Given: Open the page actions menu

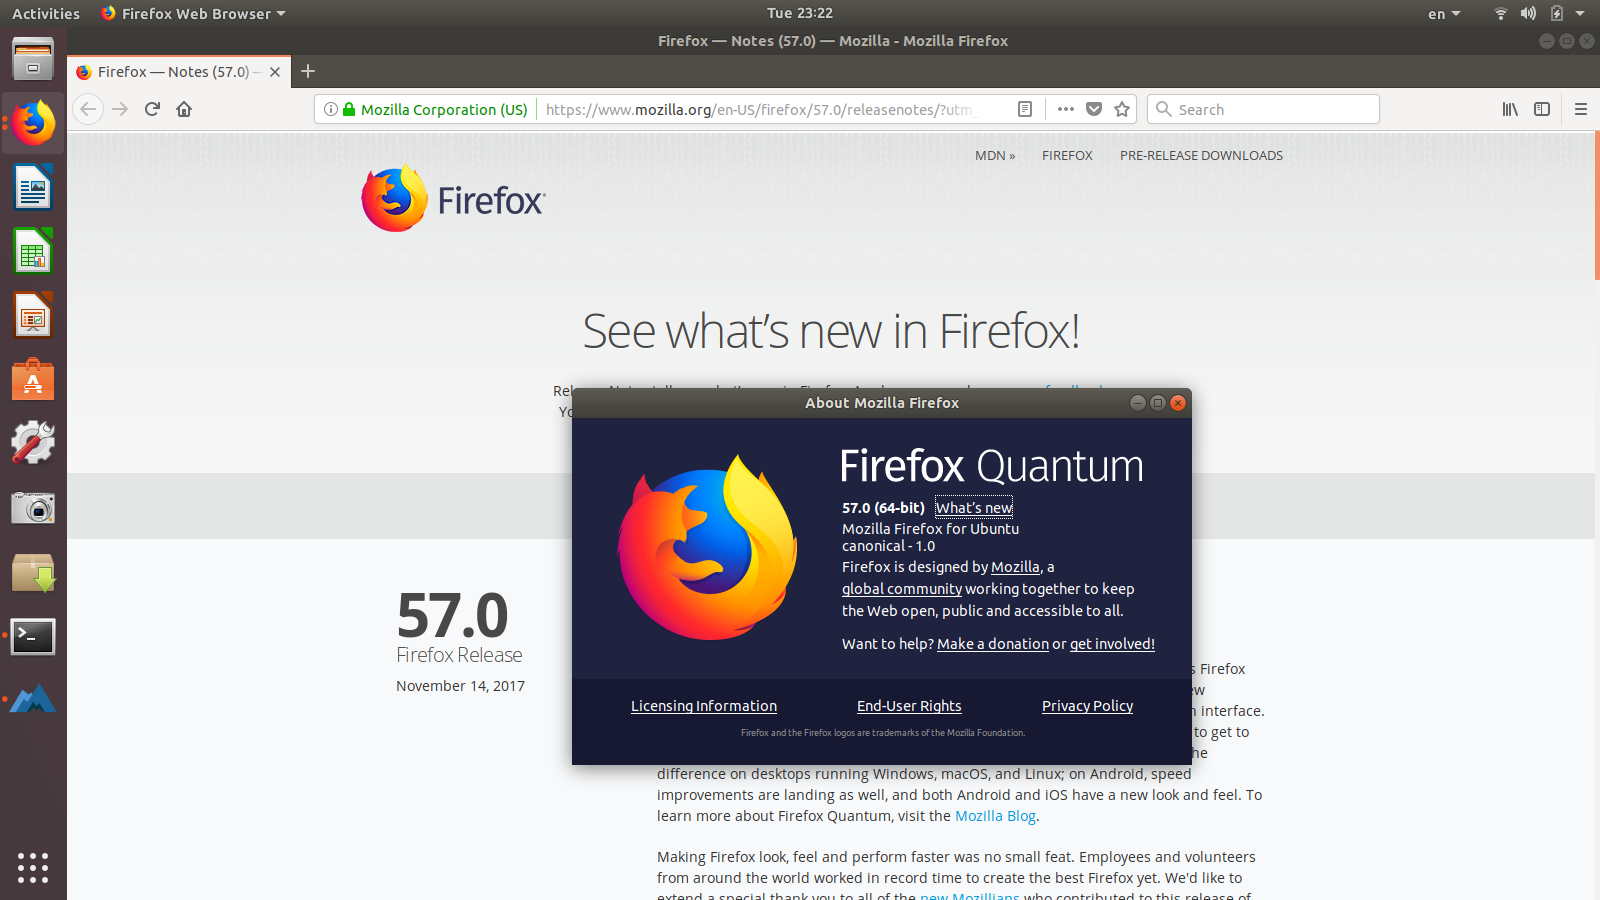Looking at the screenshot, I should click(x=1065, y=109).
